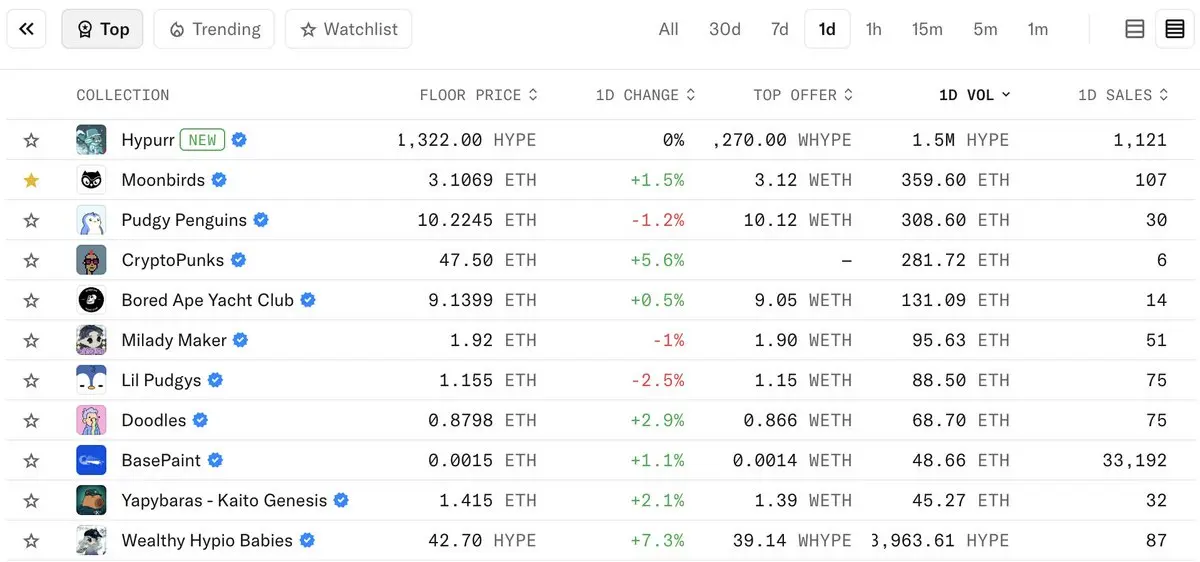
Task: Click verified badge beside Pudgy Penguins
Action: [x=261, y=220]
